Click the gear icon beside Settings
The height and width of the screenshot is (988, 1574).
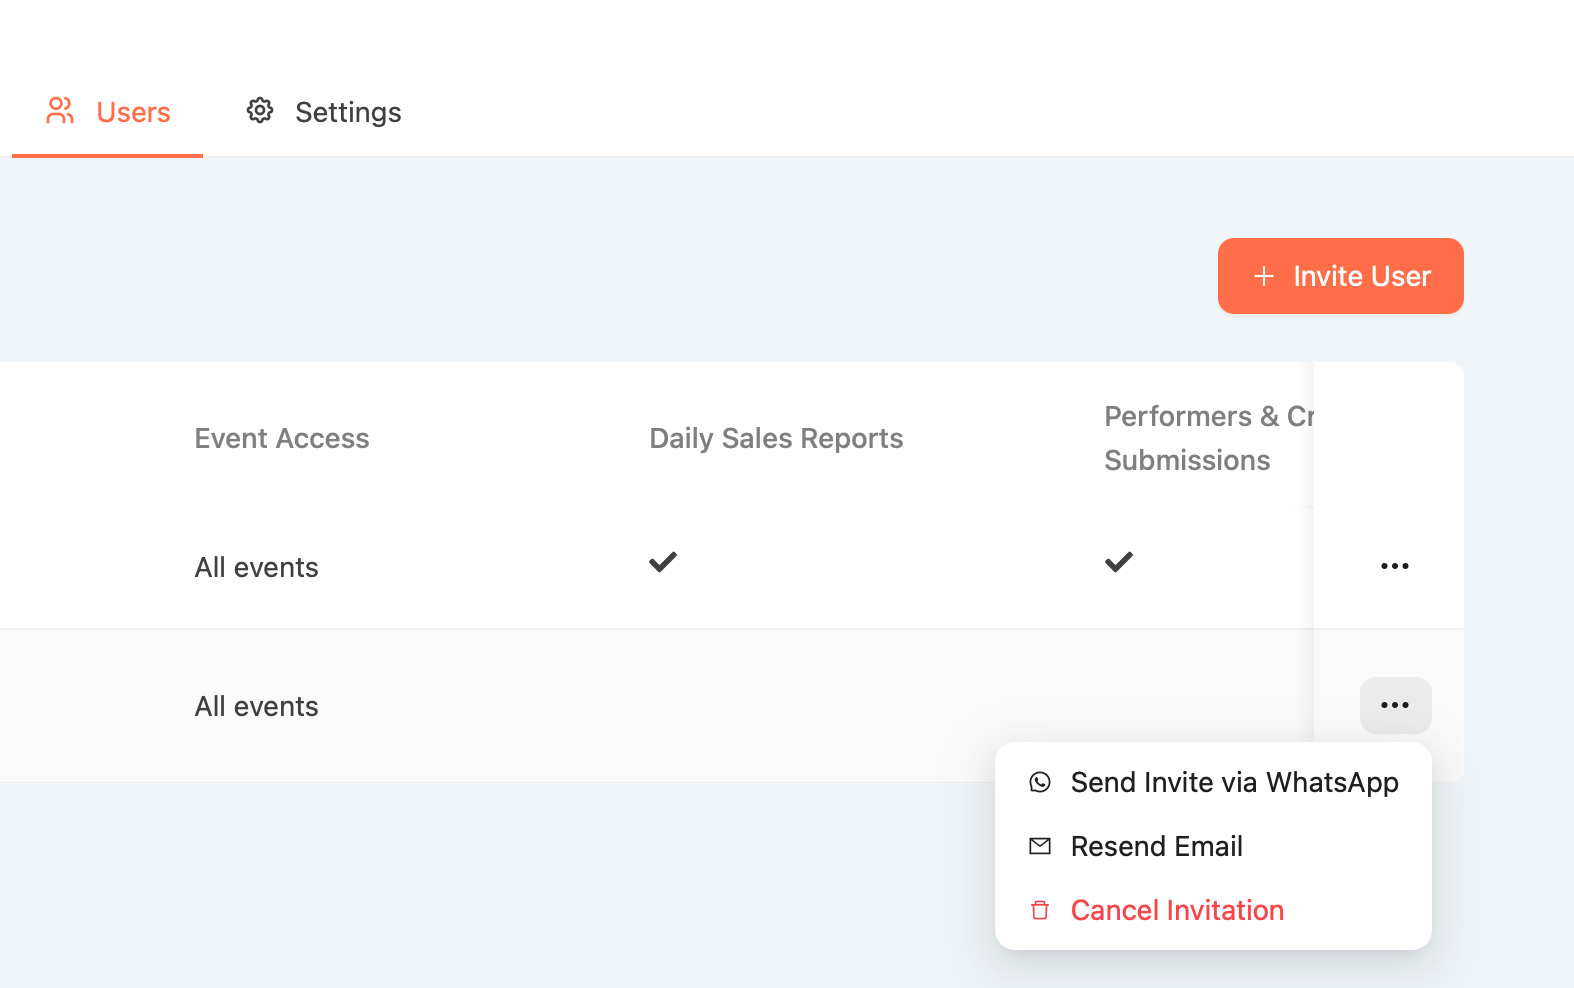pos(260,111)
